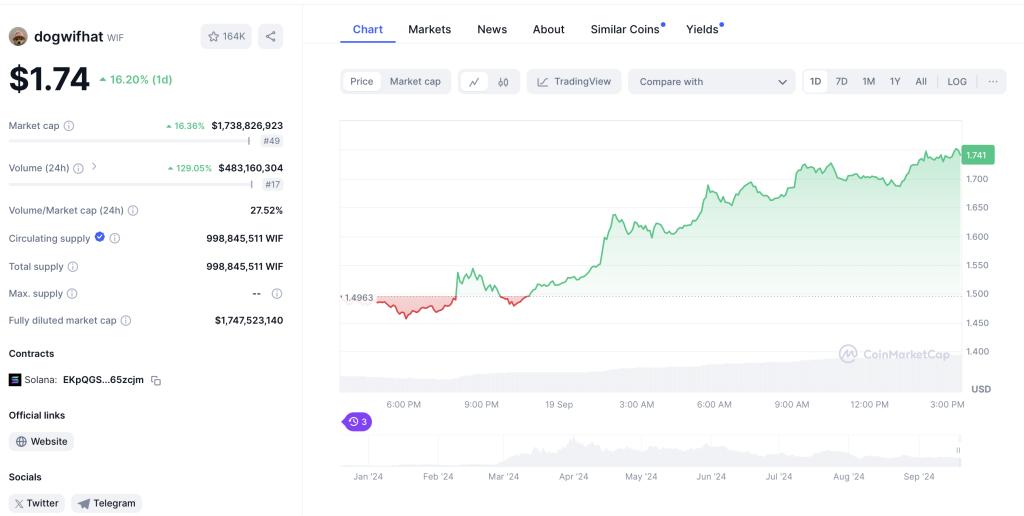Click the Circulating supply verified badge

pyautogui.click(x=100, y=237)
